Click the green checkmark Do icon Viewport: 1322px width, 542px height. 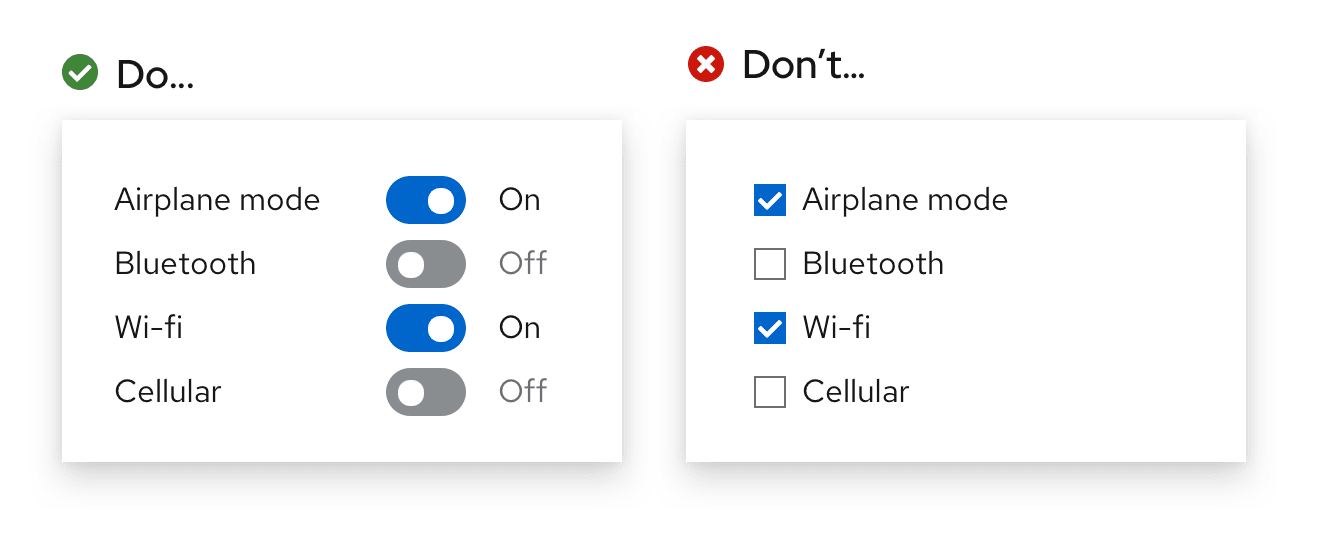pyautogui.click(x=80, y=73)
